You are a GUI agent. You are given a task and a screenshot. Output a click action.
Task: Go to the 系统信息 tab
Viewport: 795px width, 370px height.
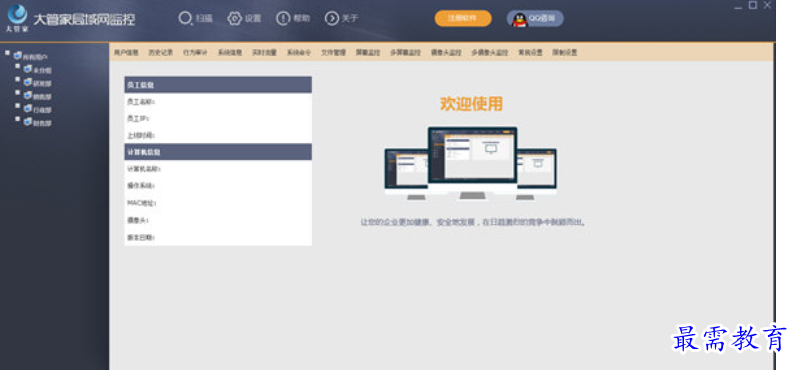pyautogui.click(x=230, y=52)
